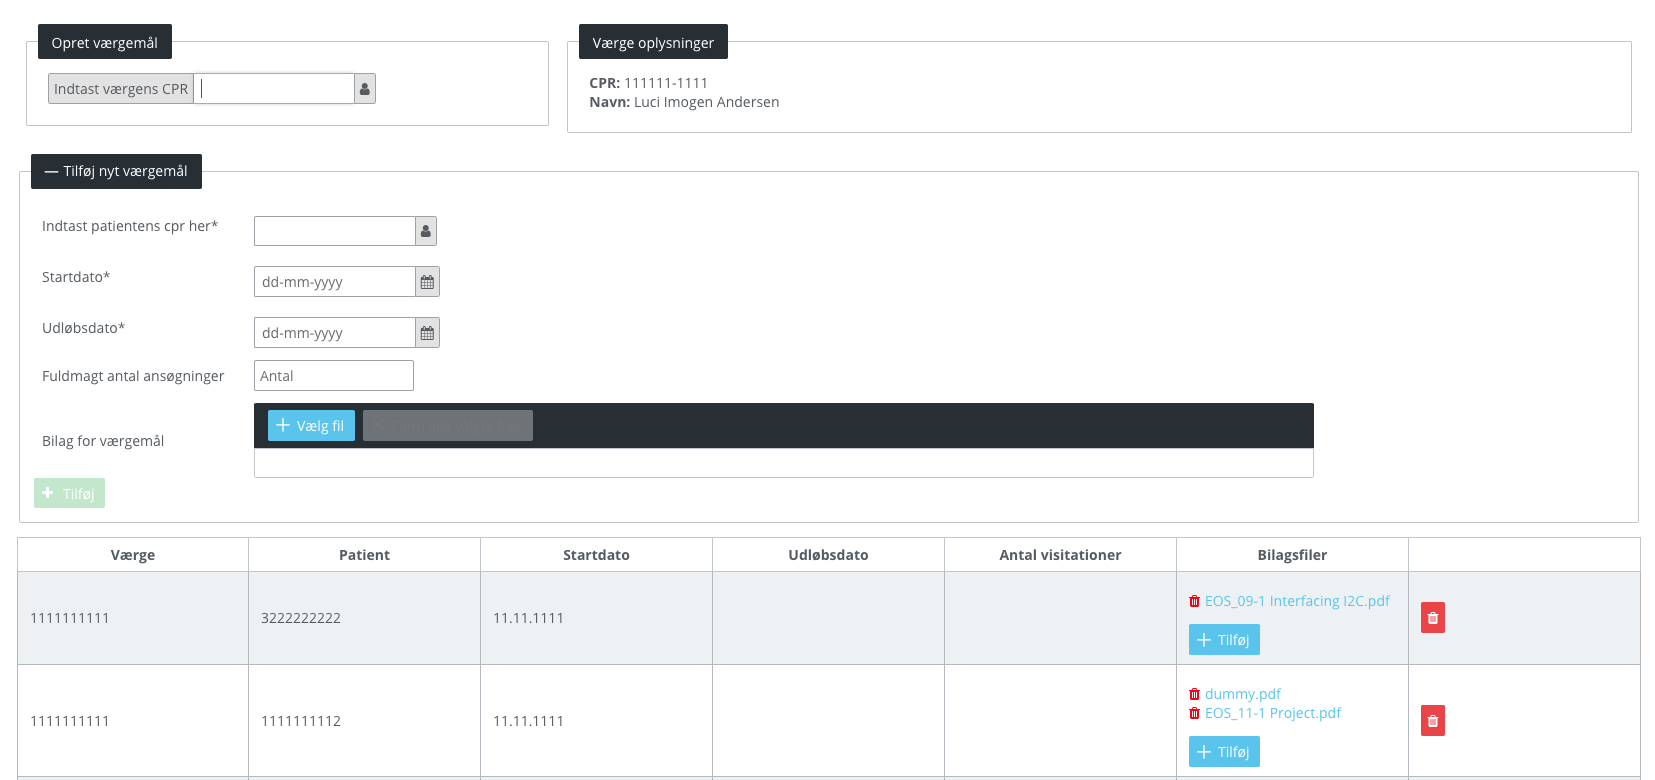Screen dimensions: 1655x780
Task: Delete row for patient 3222222222
Action: tap(1433, 618)
